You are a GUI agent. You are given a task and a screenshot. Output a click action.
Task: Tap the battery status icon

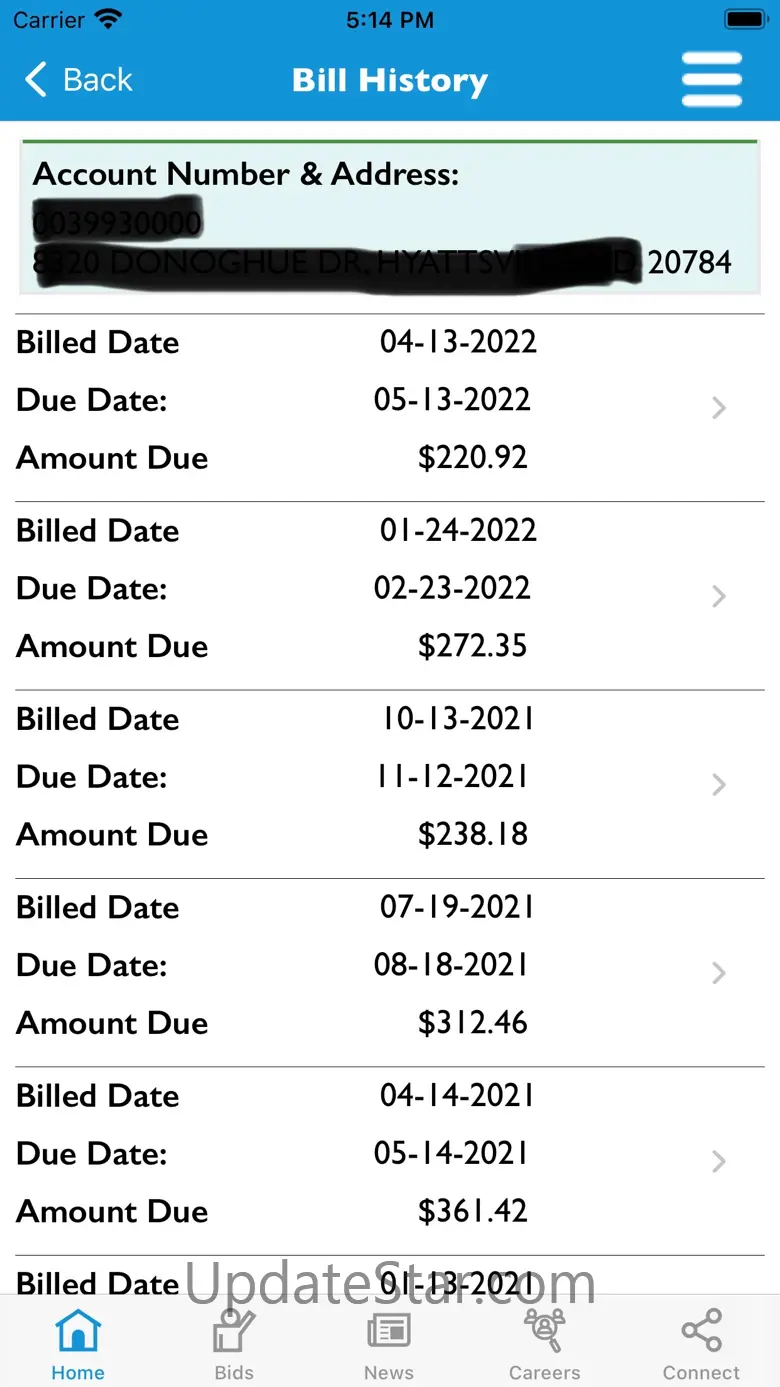pyautogui.click(x=745, y=19)
